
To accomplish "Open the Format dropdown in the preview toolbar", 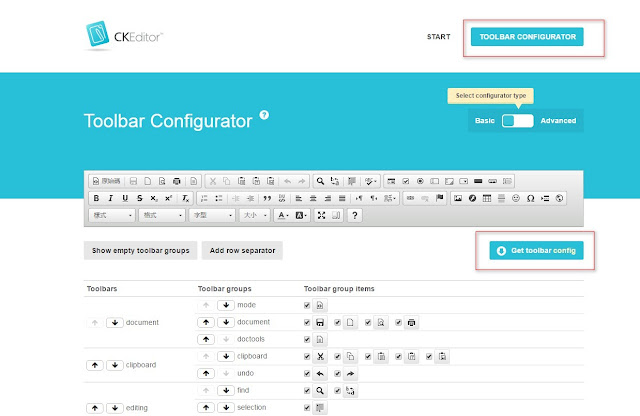I will [x=162, y=215].
